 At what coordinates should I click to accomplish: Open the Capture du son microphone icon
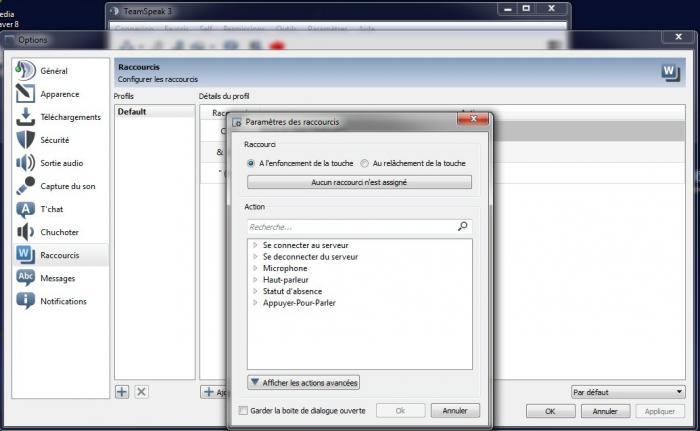[25, 186]
